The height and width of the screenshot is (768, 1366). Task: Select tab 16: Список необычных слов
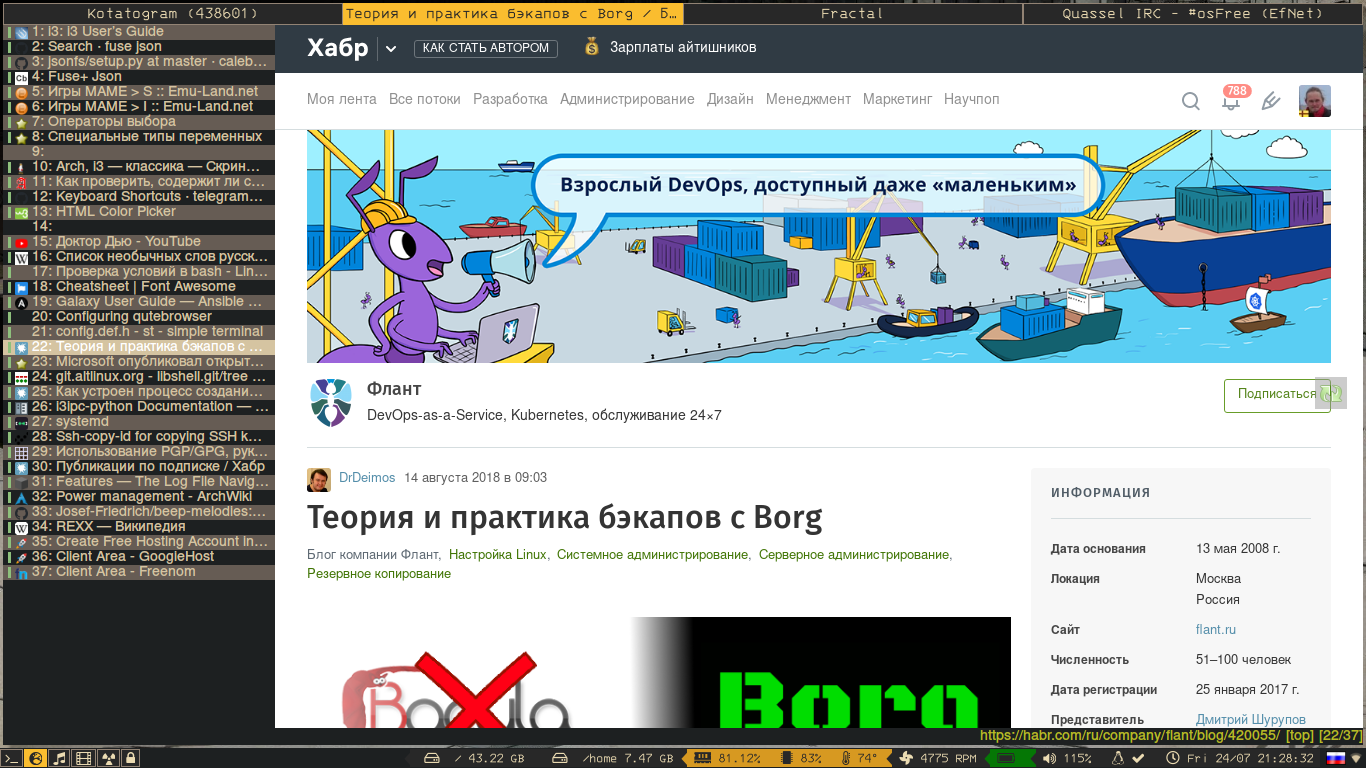tap(140, 257)
